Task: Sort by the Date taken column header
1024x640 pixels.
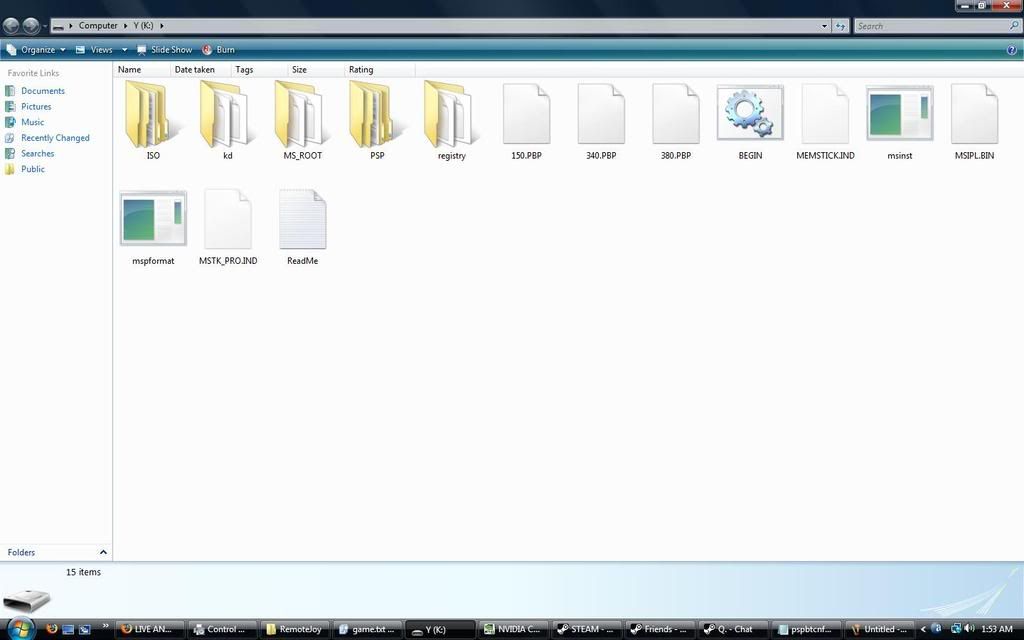Action: (x=201, y=69)
